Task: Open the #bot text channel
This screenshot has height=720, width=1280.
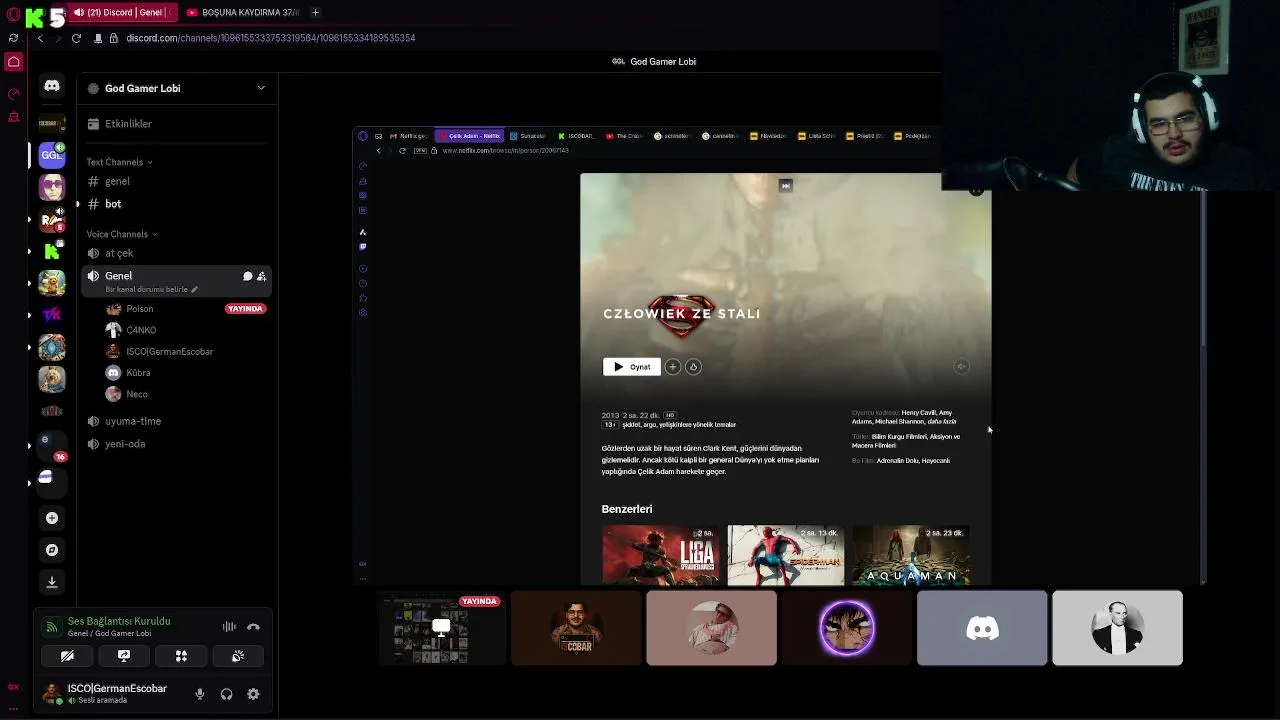Action: pyautogui.click(x=176, y=204)
